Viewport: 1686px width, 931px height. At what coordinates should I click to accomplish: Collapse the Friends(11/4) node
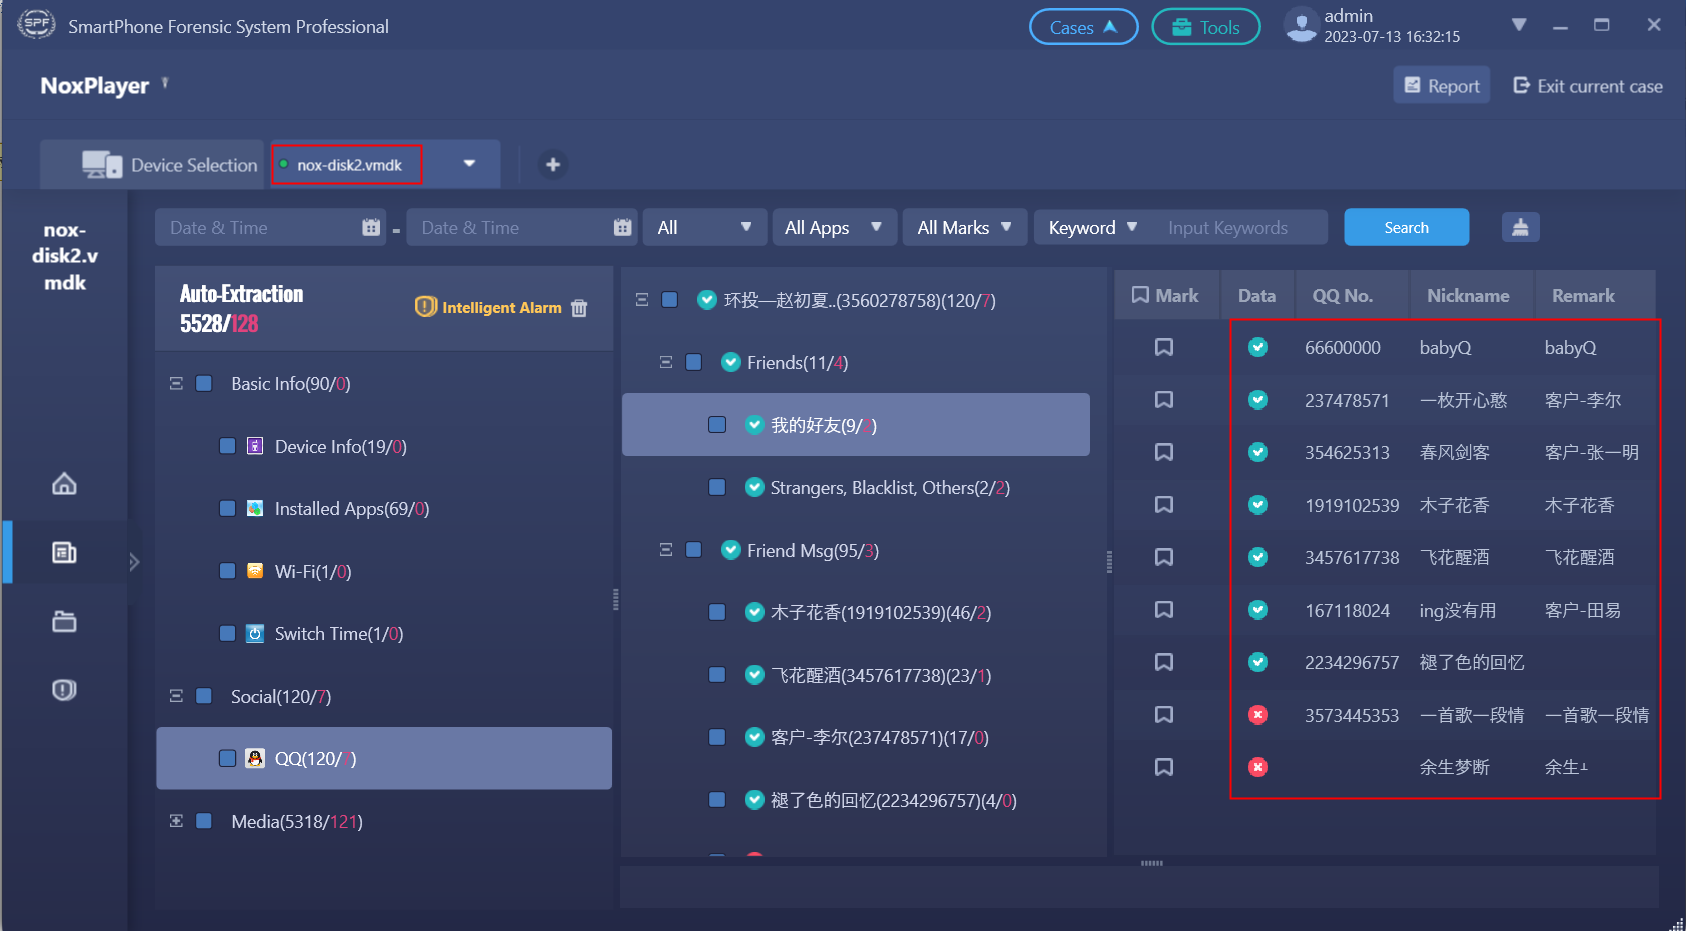point(666,362)
